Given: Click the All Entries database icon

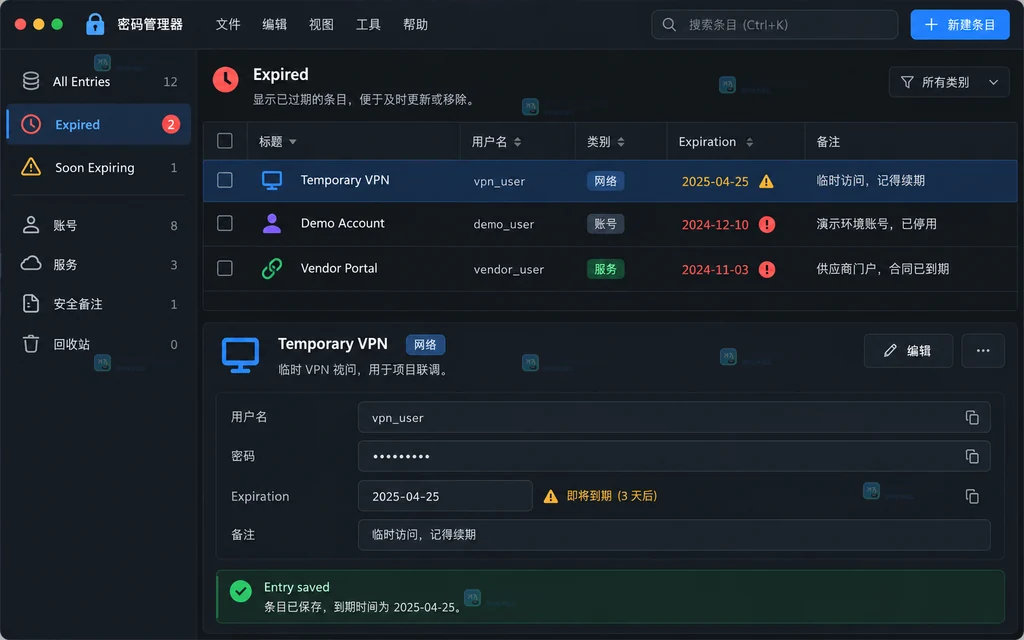Looking at the screenshot, I should [x=31, y=81].
